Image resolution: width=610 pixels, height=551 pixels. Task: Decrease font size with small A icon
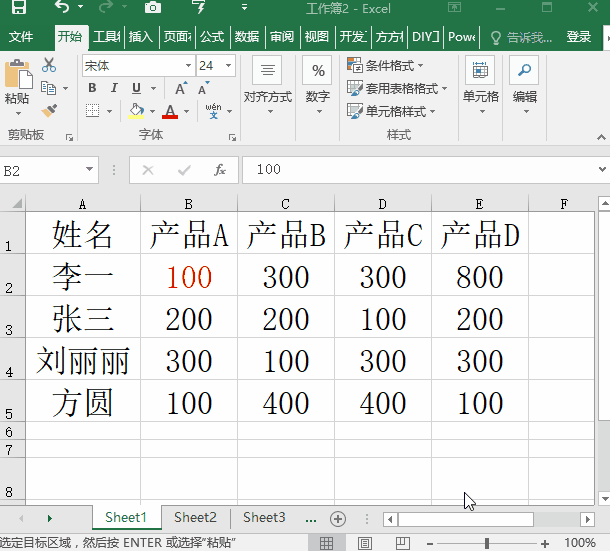(x=203, y=88)
